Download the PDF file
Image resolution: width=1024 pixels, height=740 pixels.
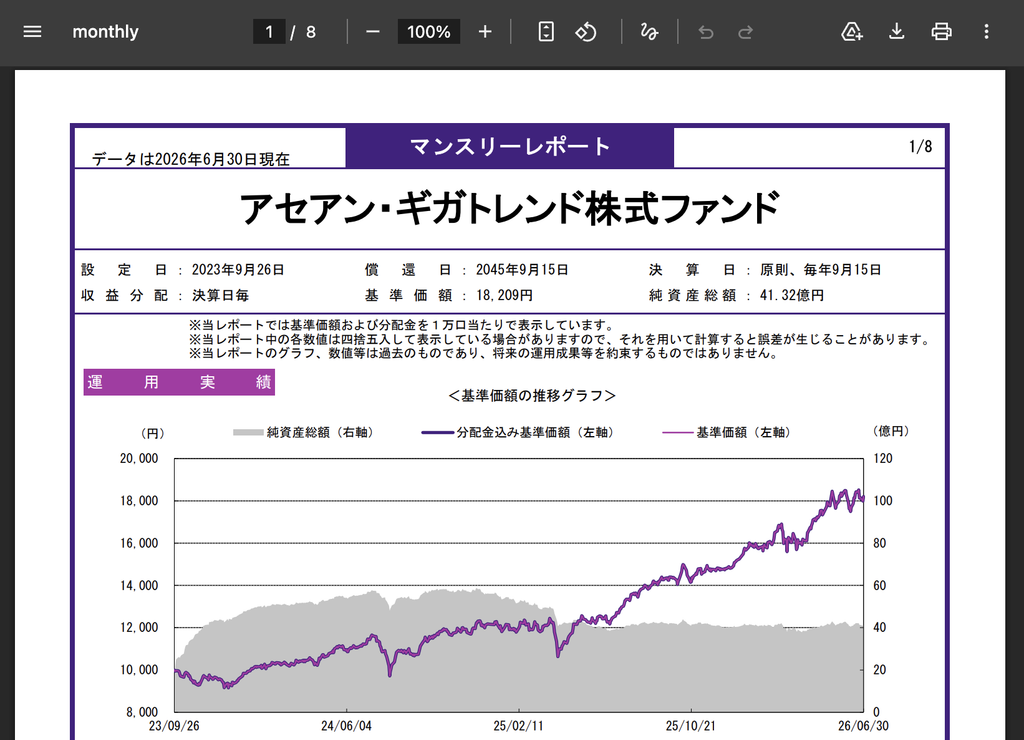tap(897, 31)
